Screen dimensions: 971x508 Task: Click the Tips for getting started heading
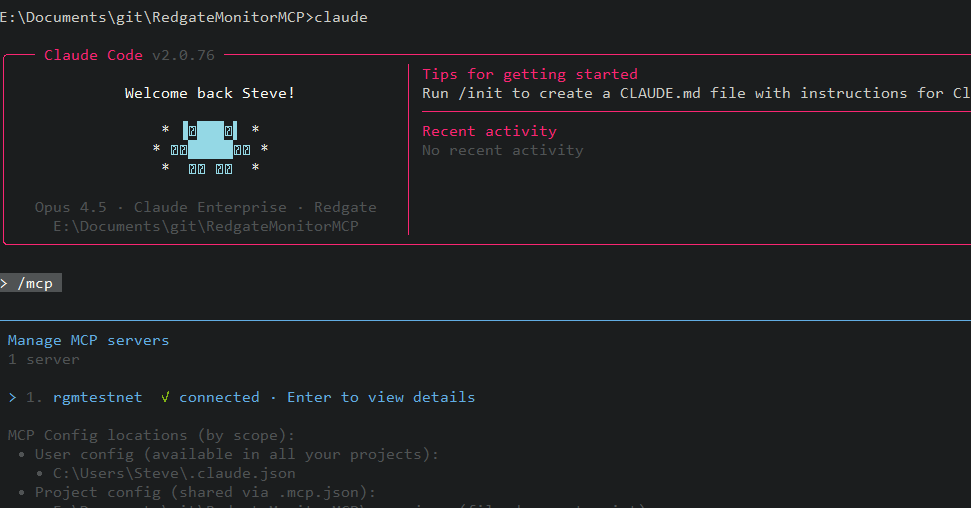point(529,74)
